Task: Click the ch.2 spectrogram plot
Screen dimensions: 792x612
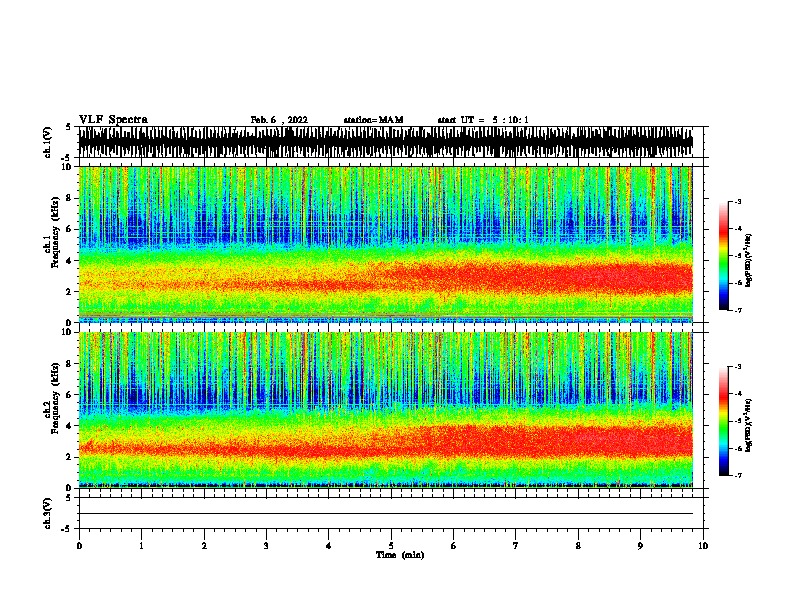Action: [x=386, y=410]
